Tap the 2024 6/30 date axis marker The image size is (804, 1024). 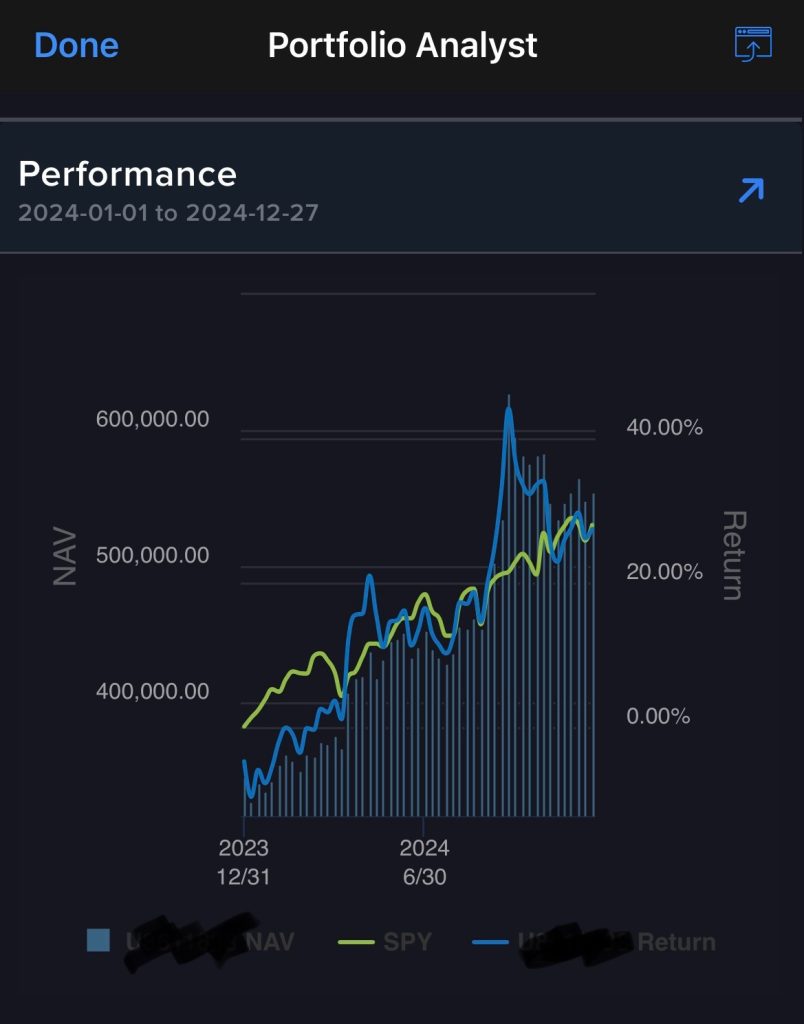424,862
